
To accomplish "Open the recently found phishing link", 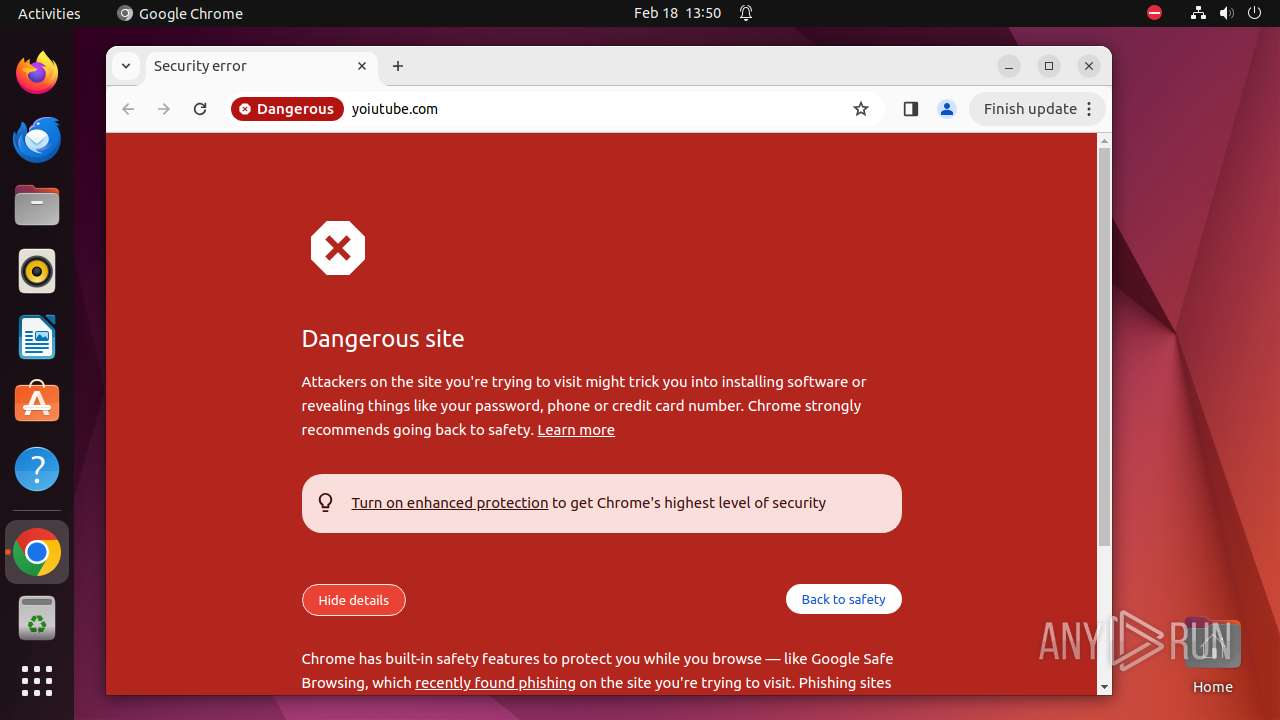I will pyautogui.click(x=495, y=683).
